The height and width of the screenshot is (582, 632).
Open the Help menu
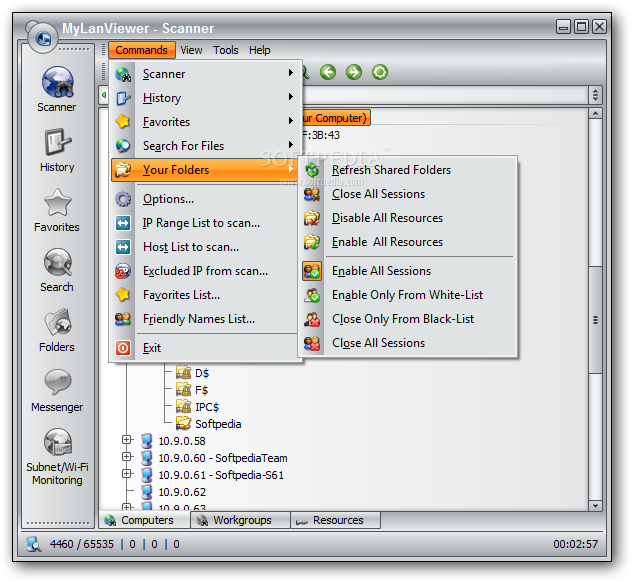pyautogui.click(x=260, y=50)
